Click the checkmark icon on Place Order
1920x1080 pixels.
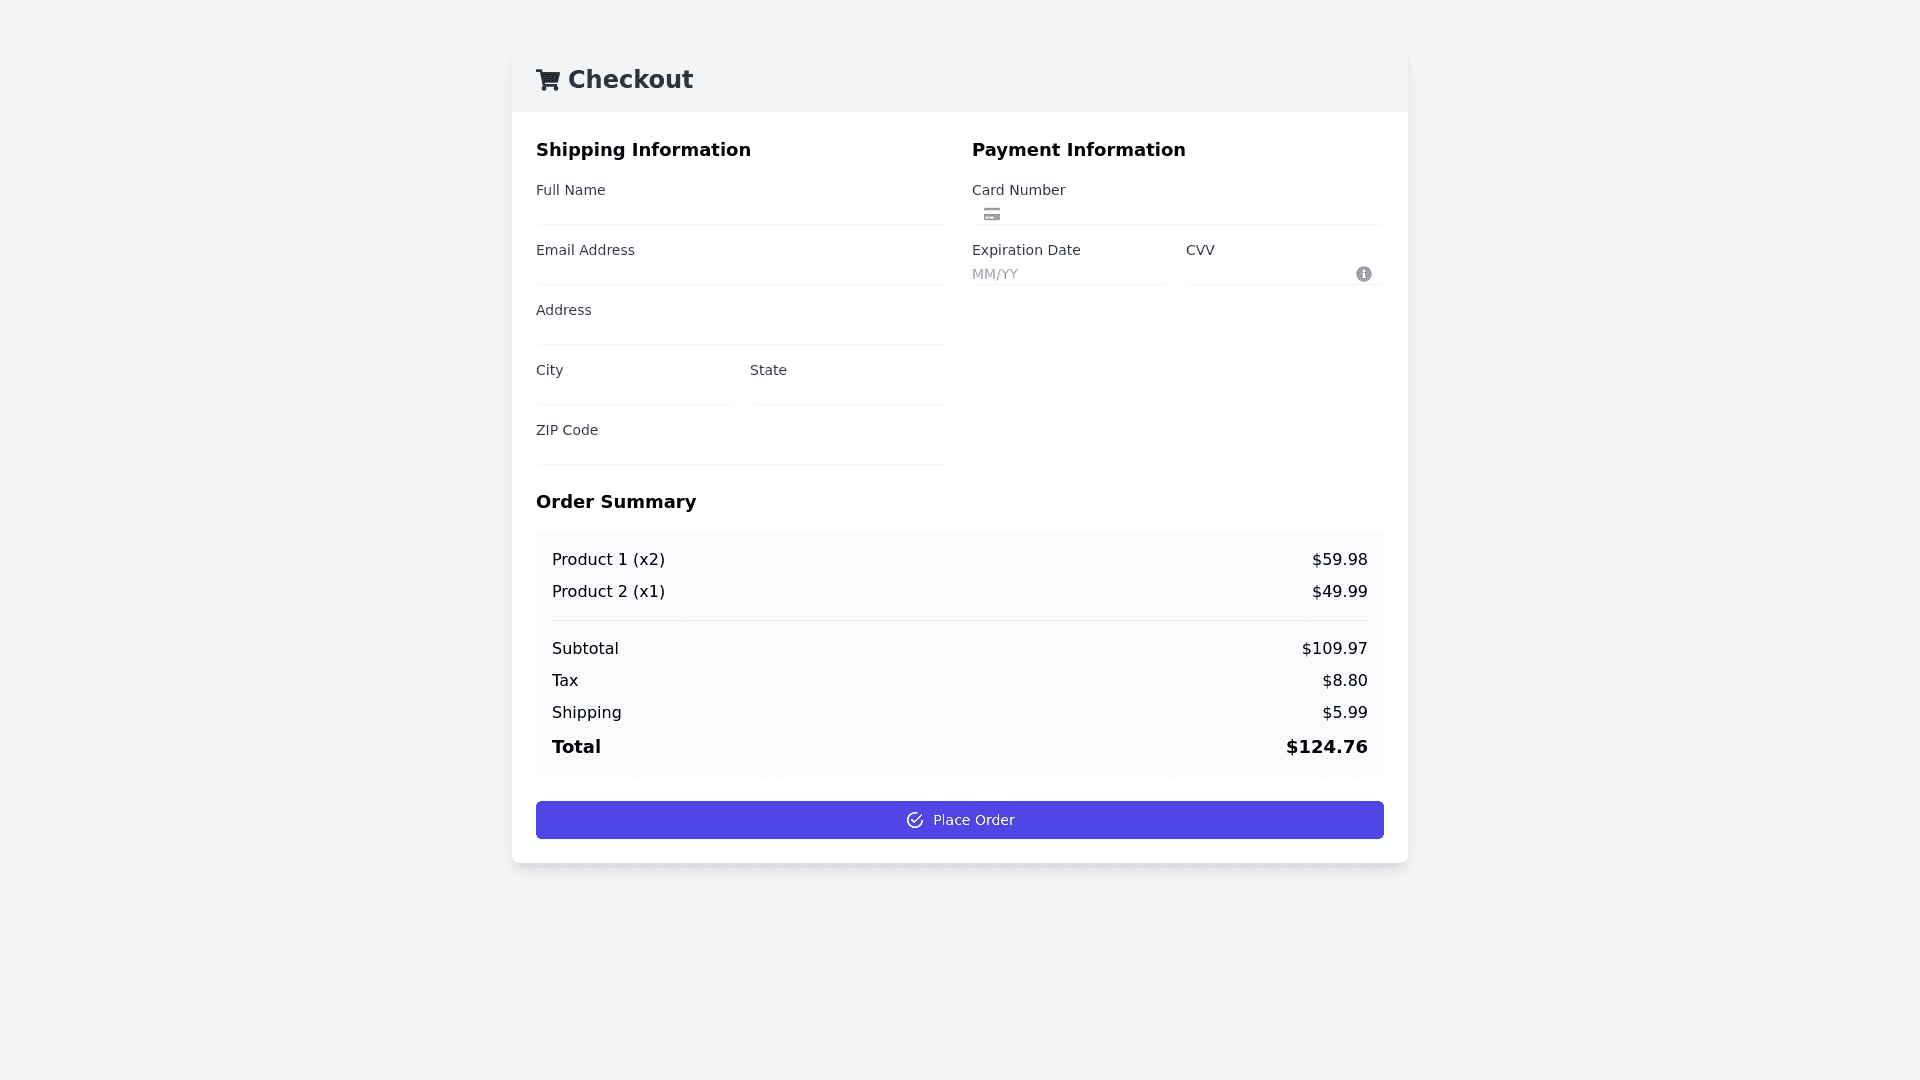tap(914, 820)
